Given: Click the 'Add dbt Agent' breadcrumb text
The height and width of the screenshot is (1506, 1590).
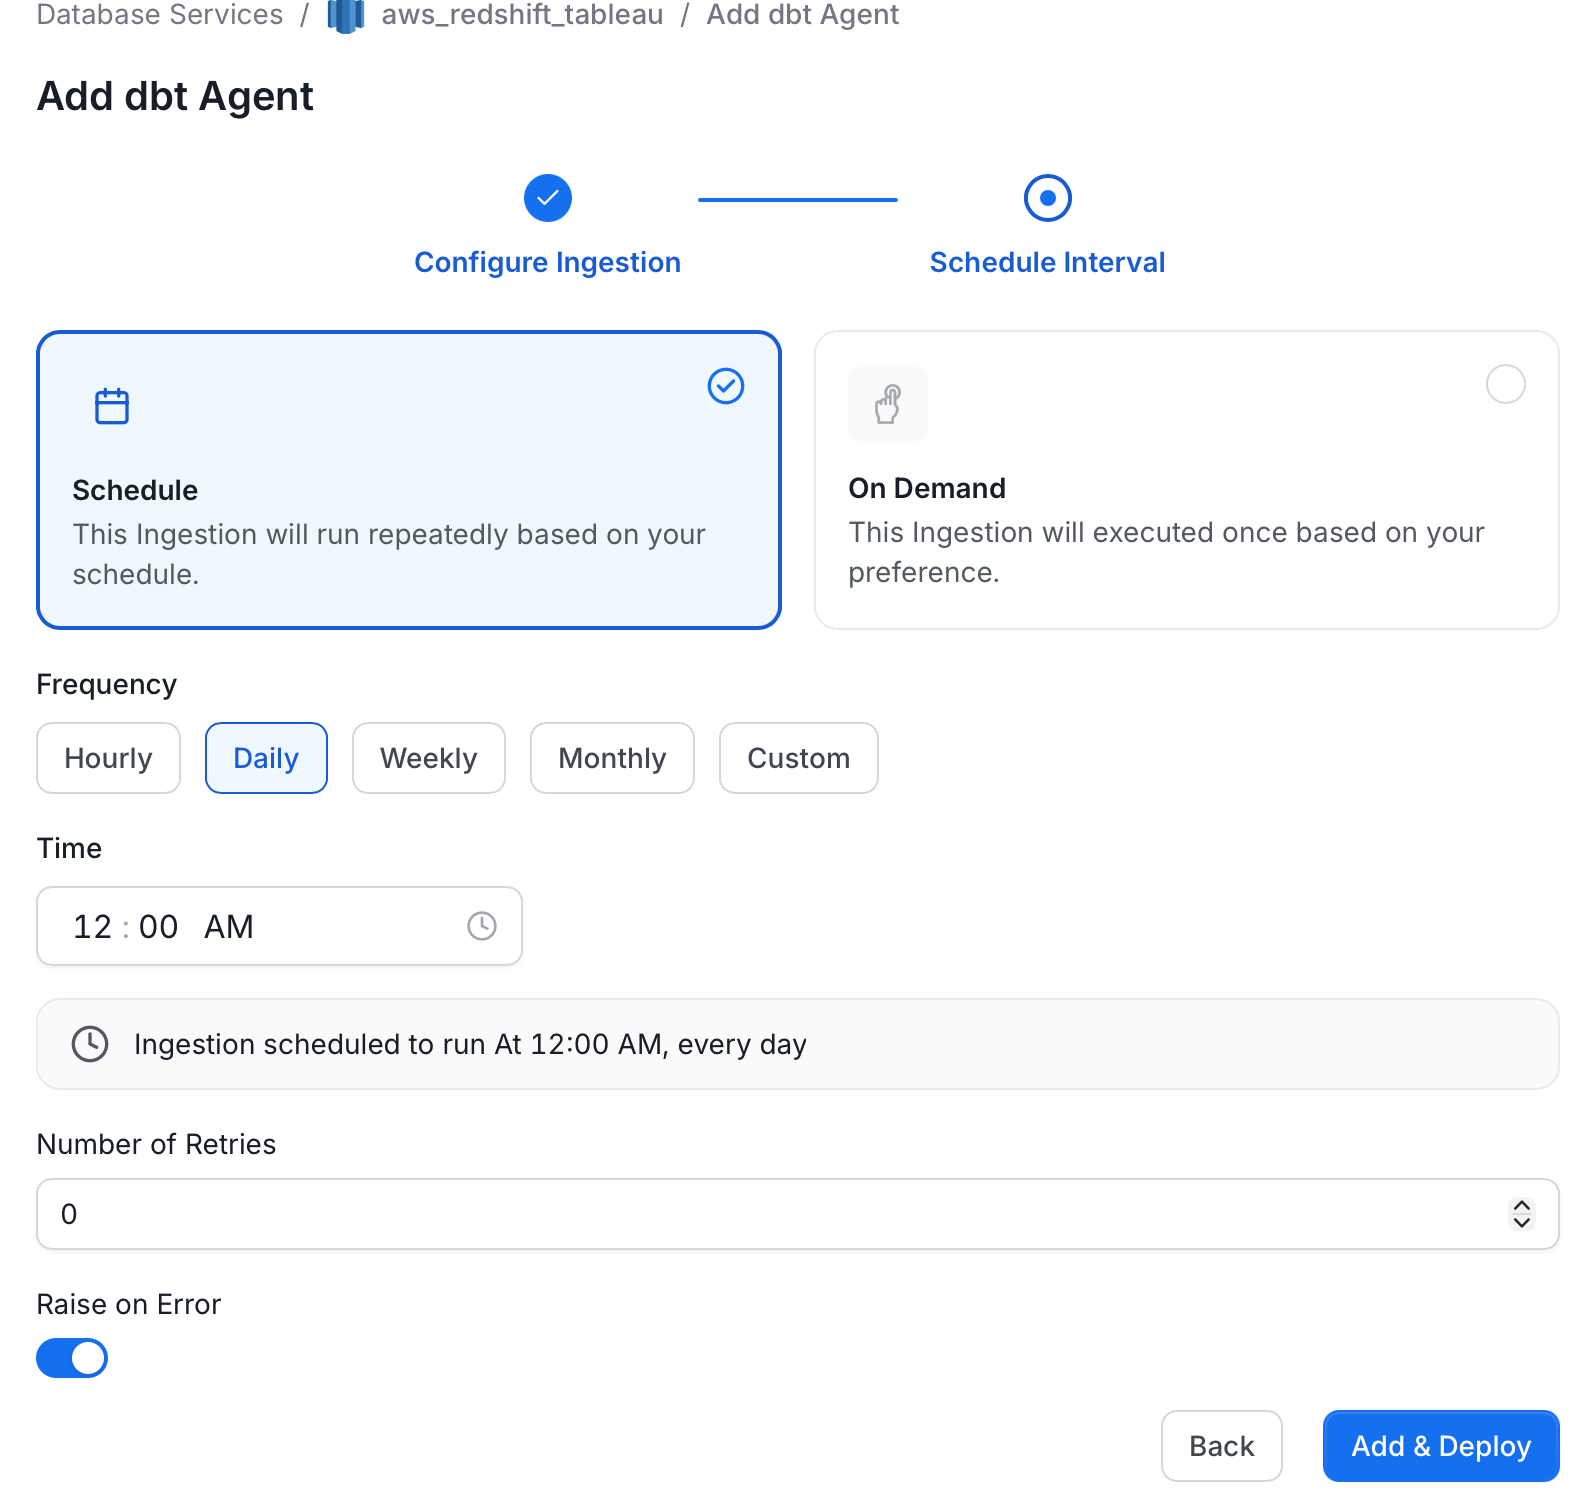Looking at the screenshot, I should point(803,15).
